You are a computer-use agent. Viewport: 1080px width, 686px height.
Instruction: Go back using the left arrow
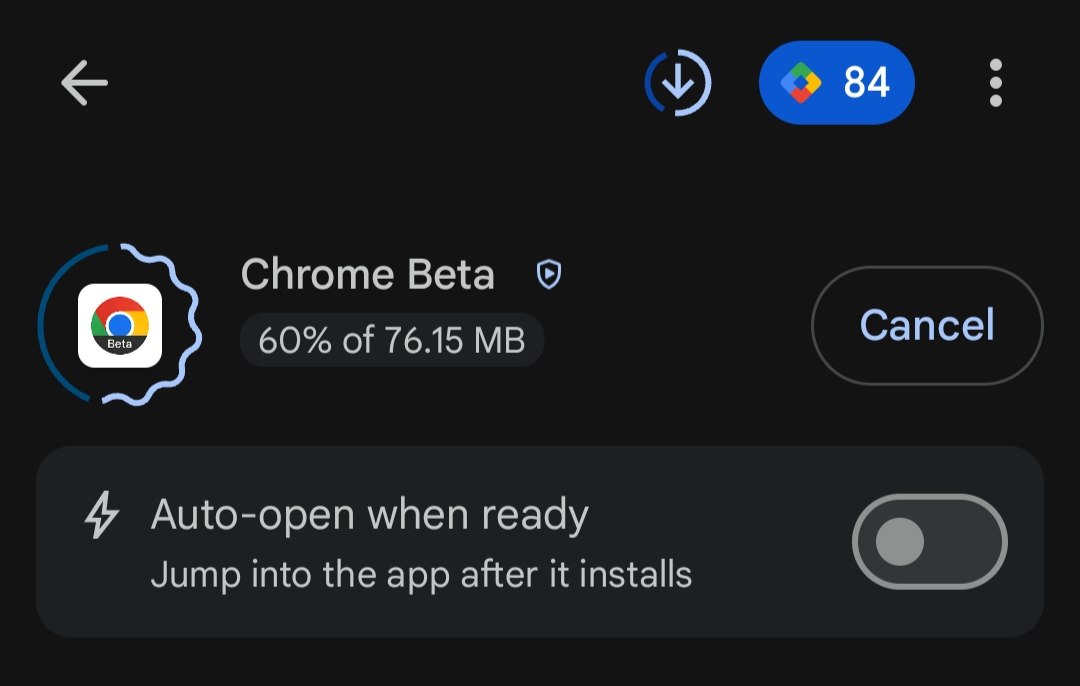click(x=84, y=83)
